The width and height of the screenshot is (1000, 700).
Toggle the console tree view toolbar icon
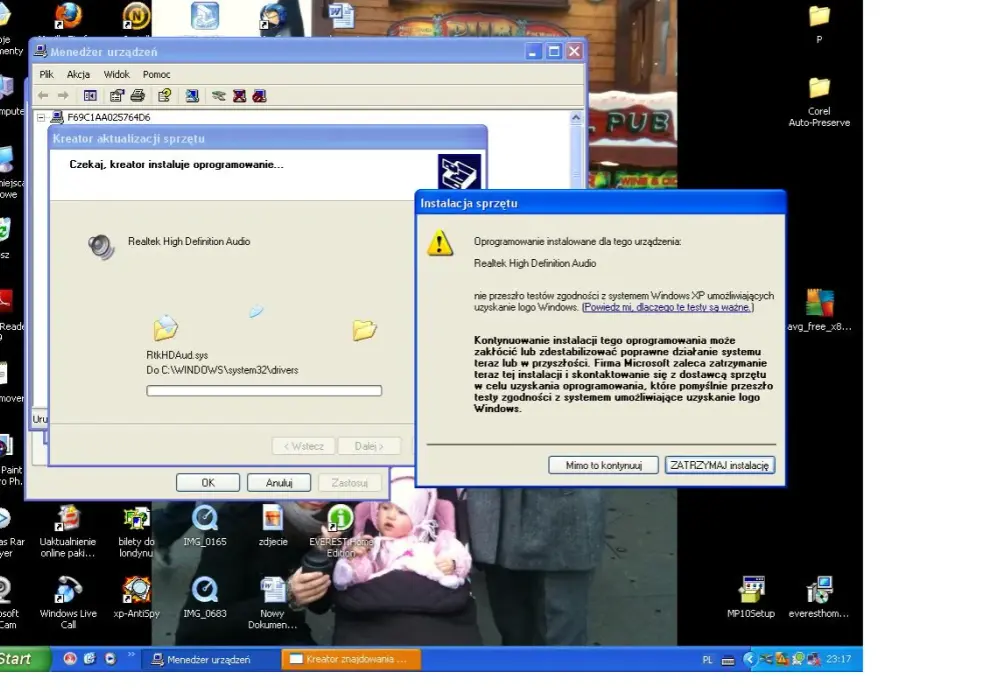(90, 96)
